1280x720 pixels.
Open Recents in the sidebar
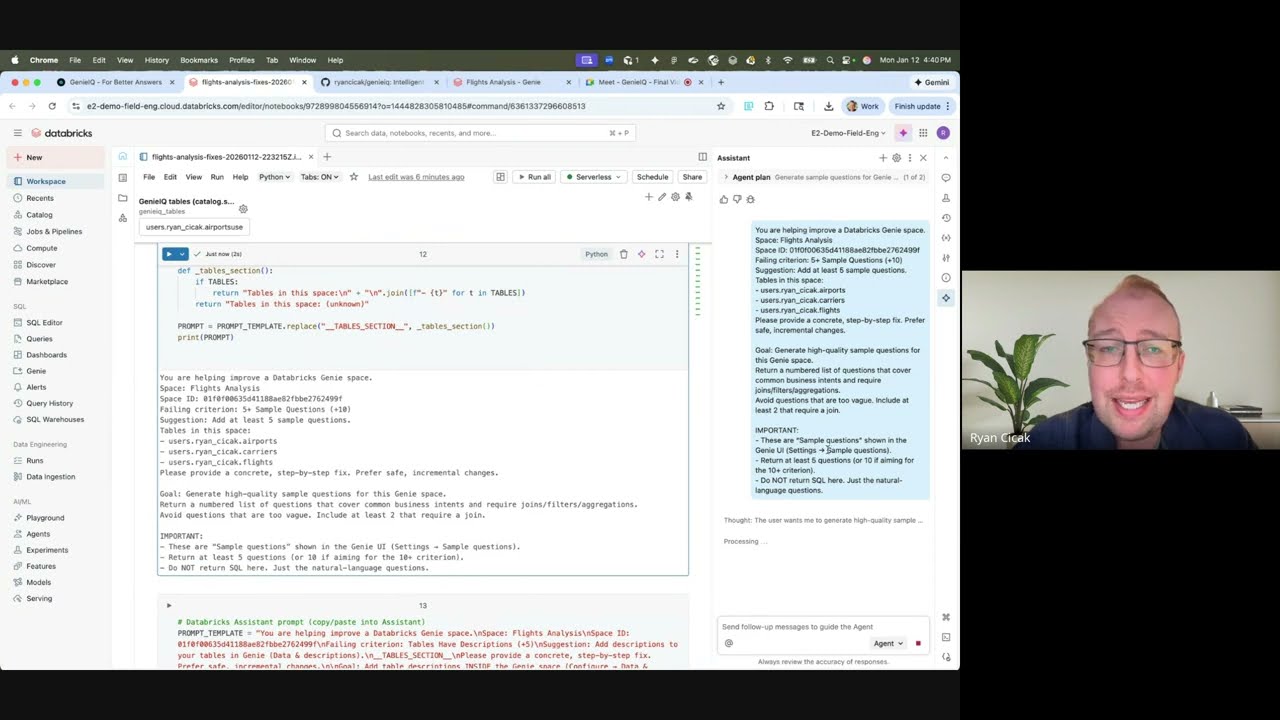pos(56,198)
